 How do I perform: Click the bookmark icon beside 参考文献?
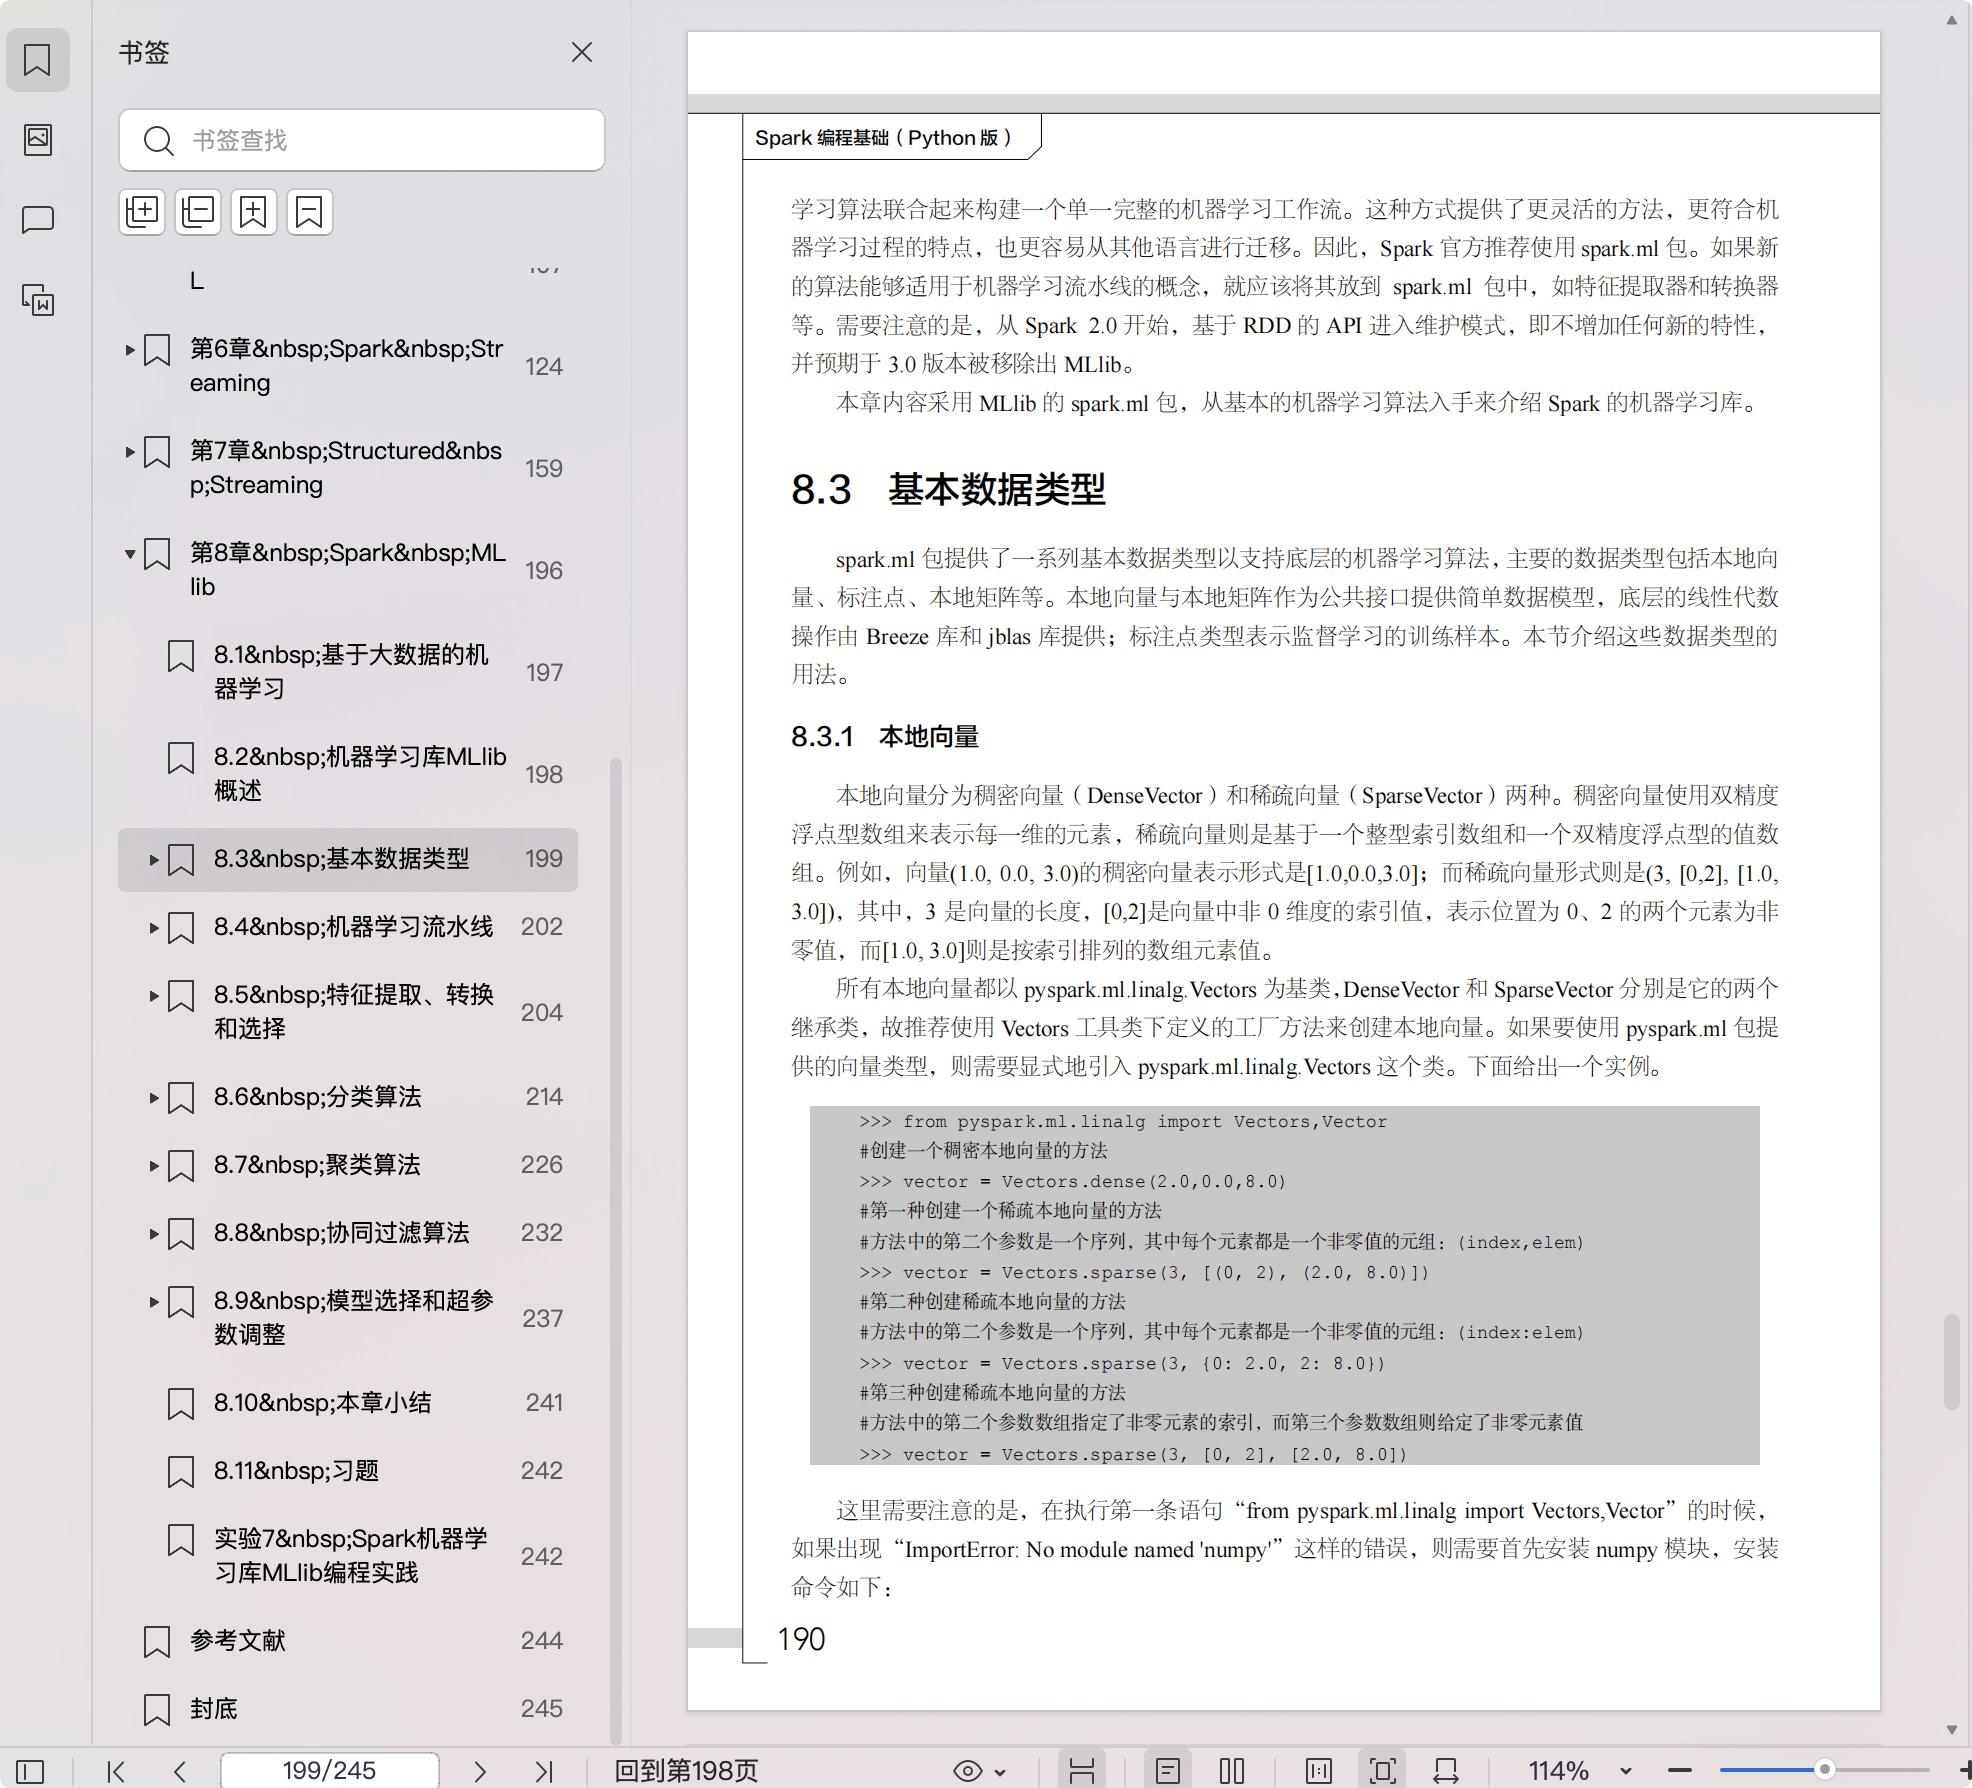(x=157, y=1642)
